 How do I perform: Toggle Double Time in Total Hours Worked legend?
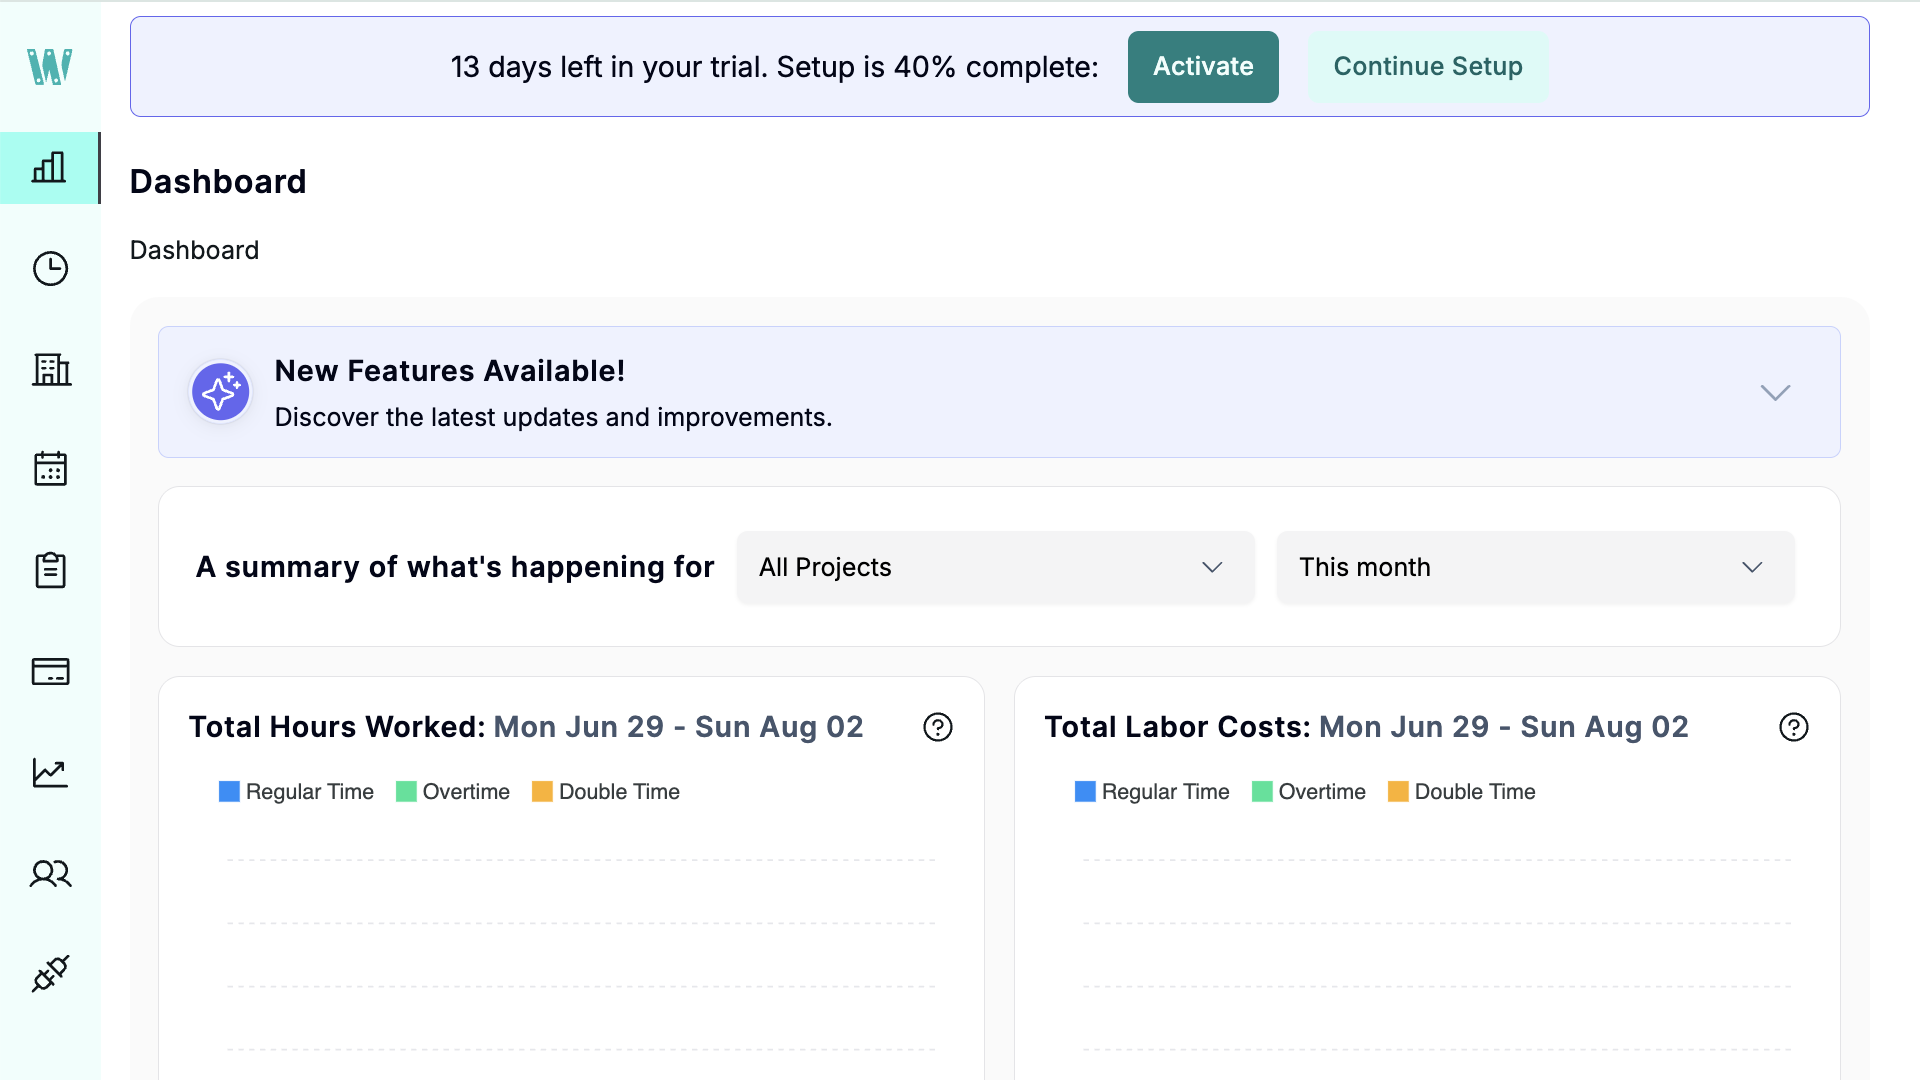(x=606, y=792)
